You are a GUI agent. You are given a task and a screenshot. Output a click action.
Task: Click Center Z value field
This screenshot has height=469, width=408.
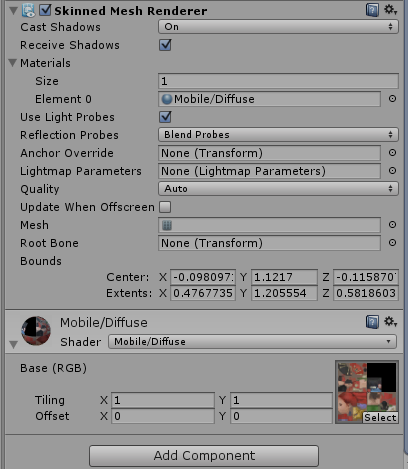point(366,277)
